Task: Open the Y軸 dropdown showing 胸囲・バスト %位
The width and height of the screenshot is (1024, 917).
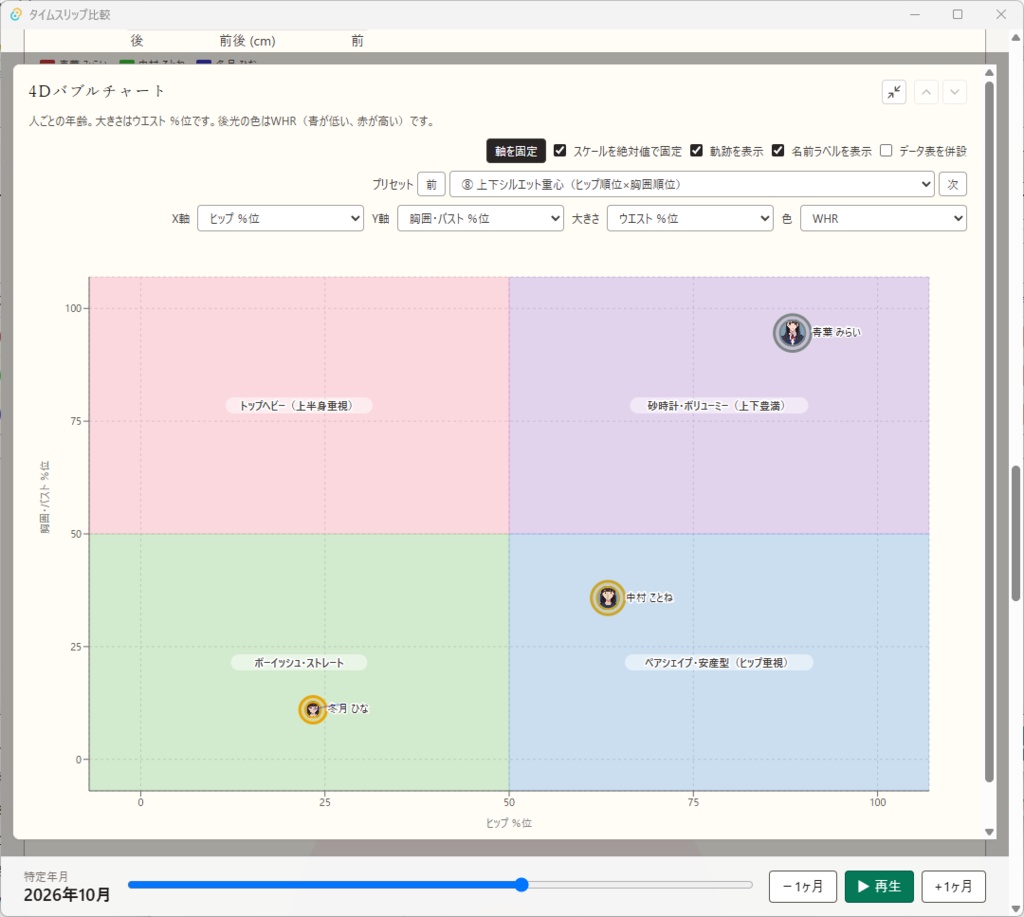Action: 480,218
